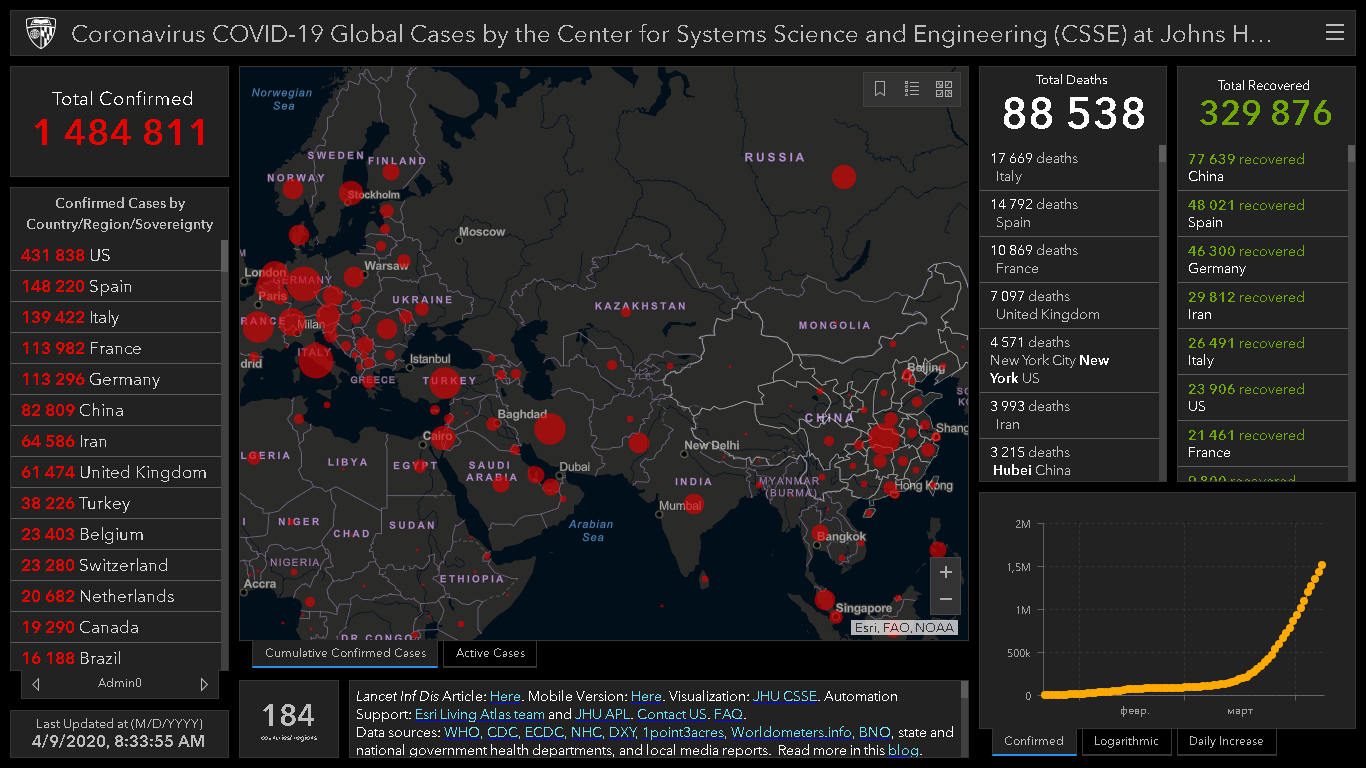This screenshot has height=768, width=1366.
Task: Open the JHU CSSE visualization link
Action: tap(785, 696)
